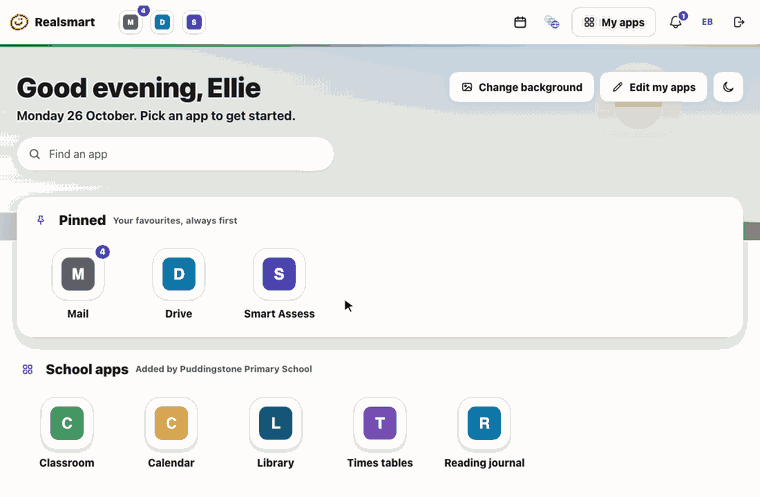Click the chat bubbles icon in header

point(552,22)
